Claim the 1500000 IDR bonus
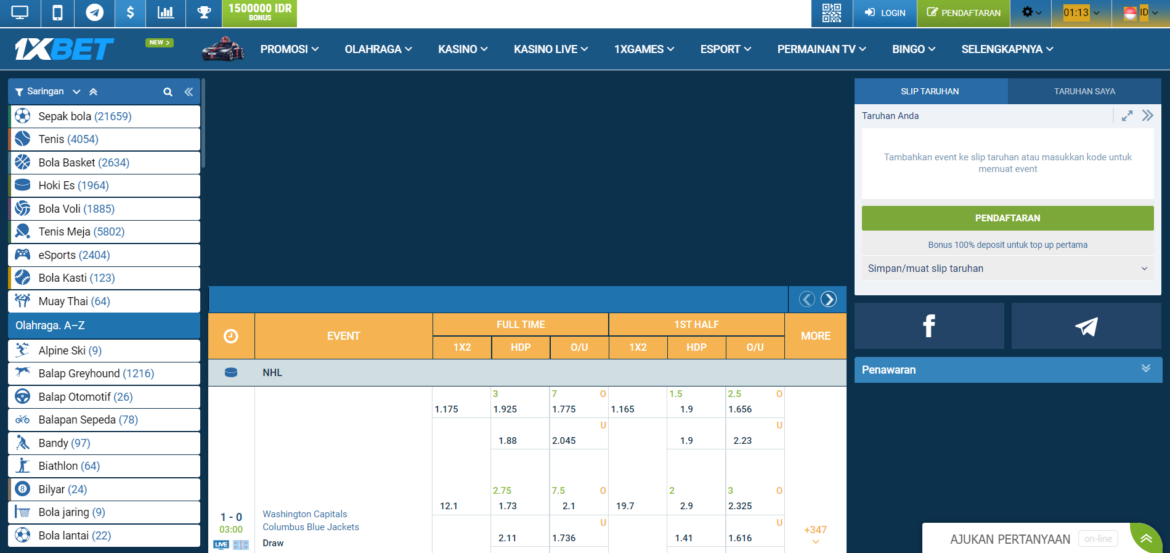This screenshot has height=553, width=1170. click(x=260, y=13)
